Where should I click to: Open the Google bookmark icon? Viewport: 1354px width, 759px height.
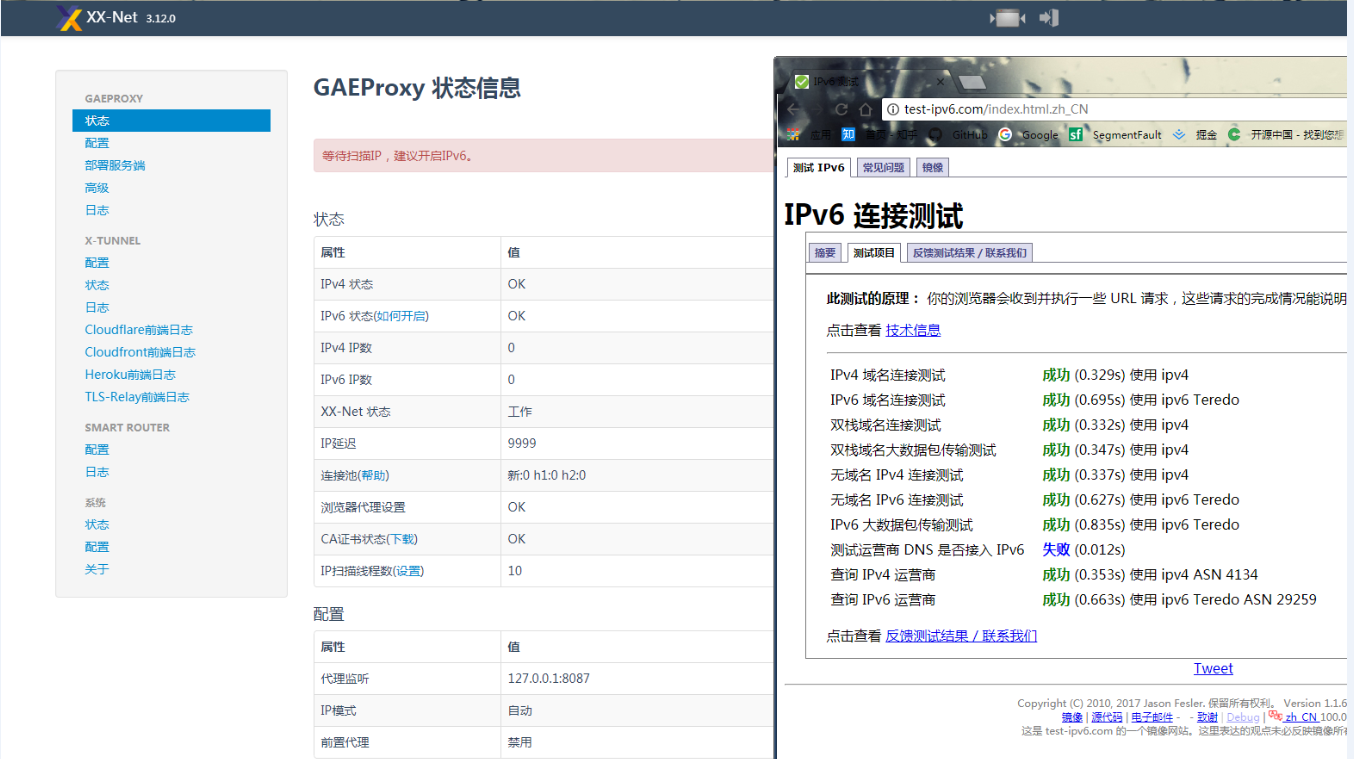coord(1006,134)
